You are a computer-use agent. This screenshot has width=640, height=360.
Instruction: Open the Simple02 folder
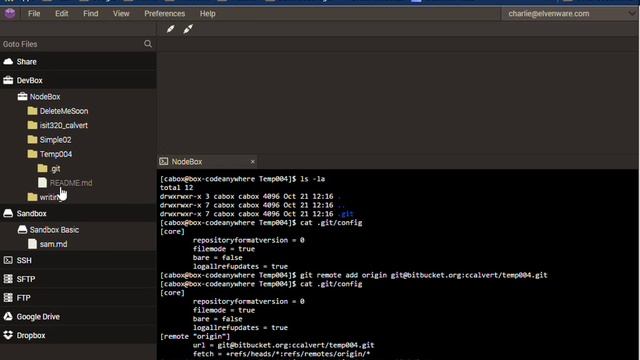(55, 140)
